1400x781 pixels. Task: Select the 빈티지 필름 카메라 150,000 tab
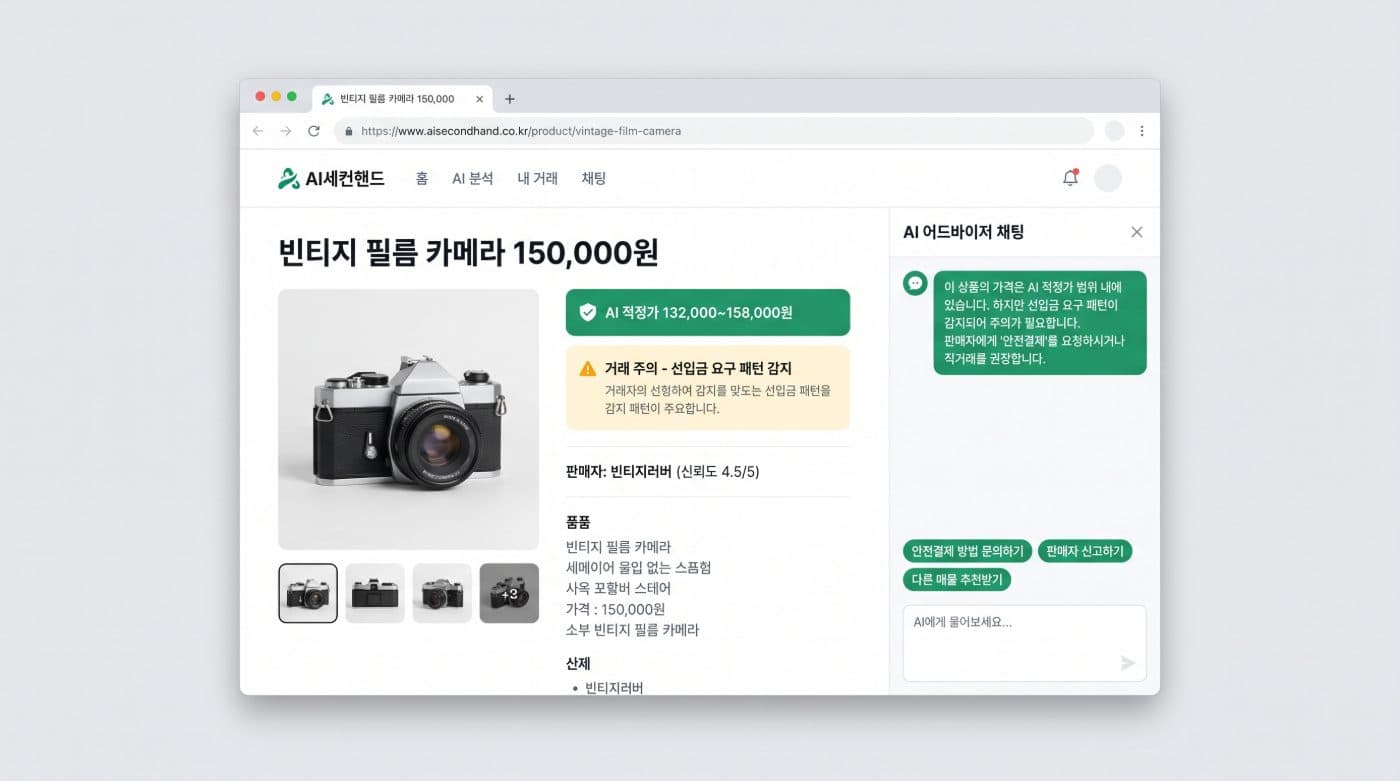403,99
